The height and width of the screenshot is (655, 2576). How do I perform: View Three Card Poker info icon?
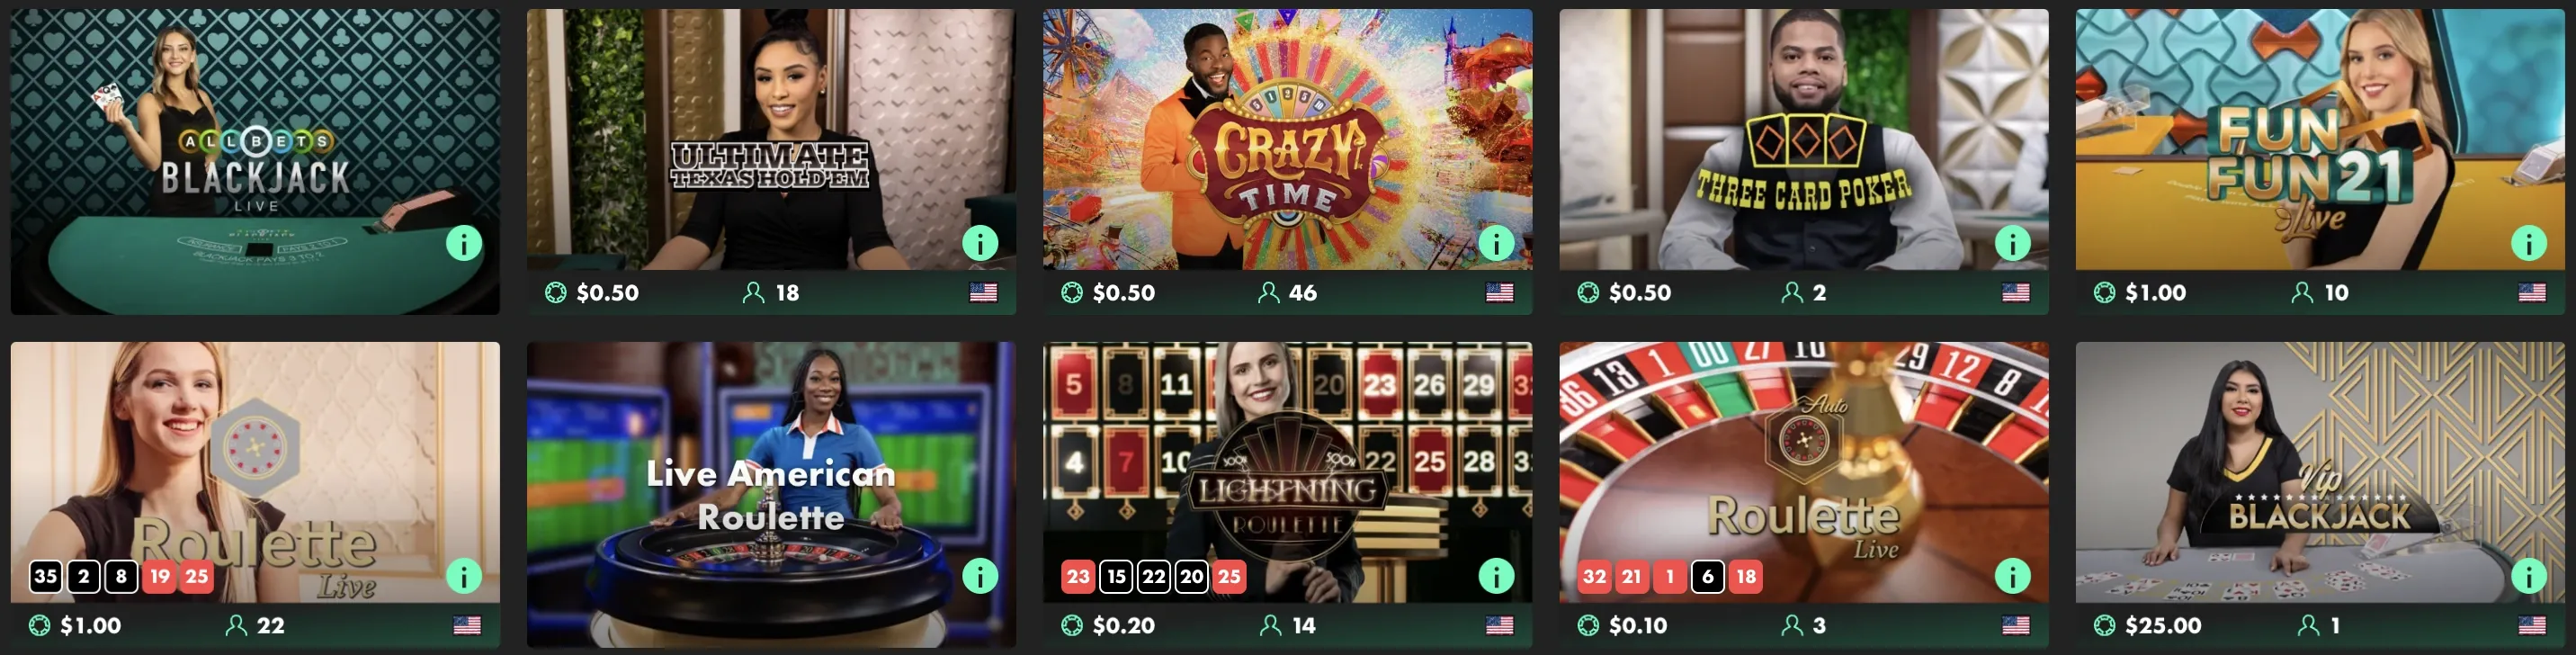click(2013, 243)
